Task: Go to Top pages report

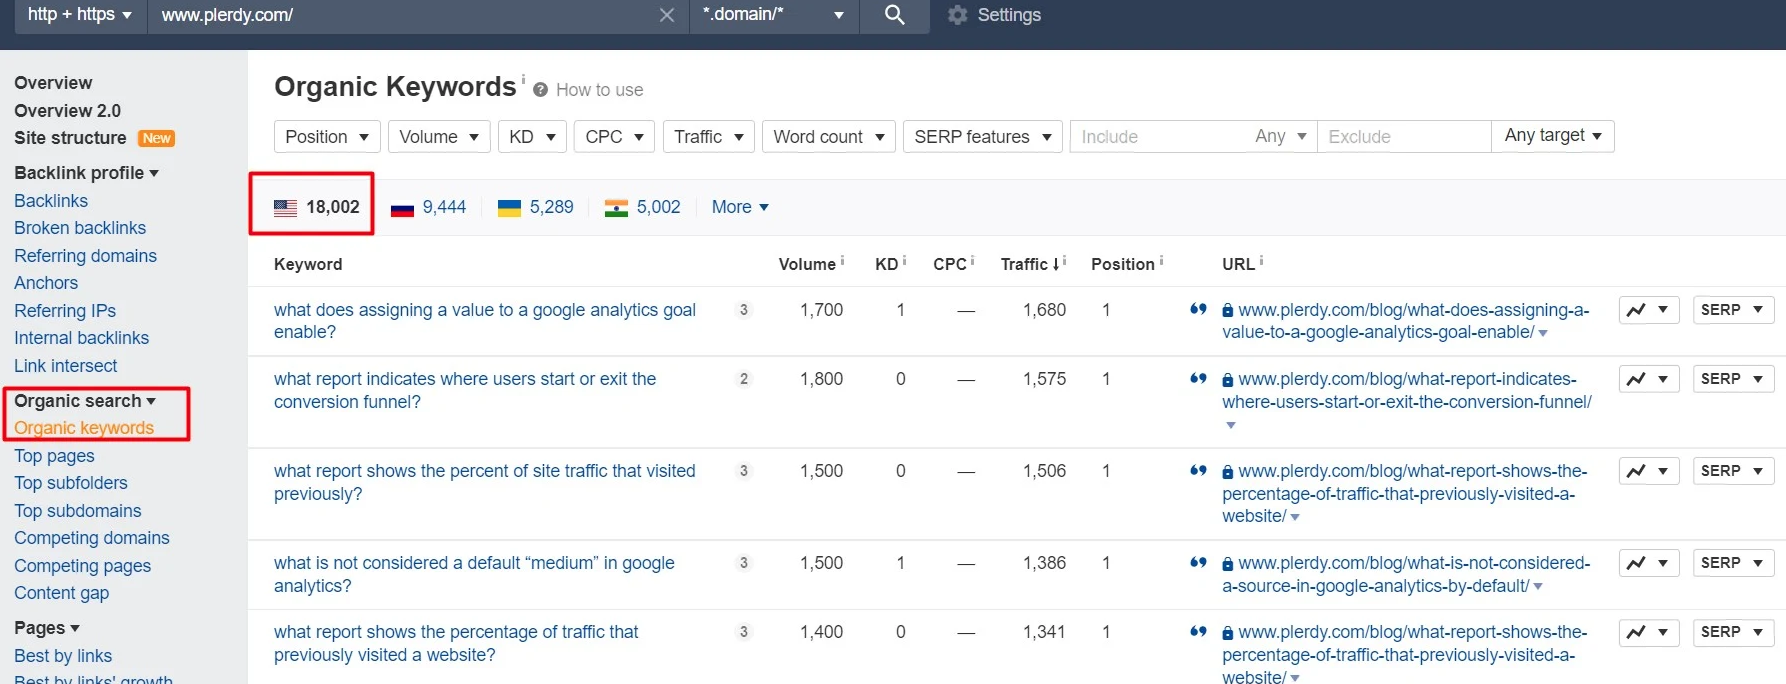Action: [54, 456]
